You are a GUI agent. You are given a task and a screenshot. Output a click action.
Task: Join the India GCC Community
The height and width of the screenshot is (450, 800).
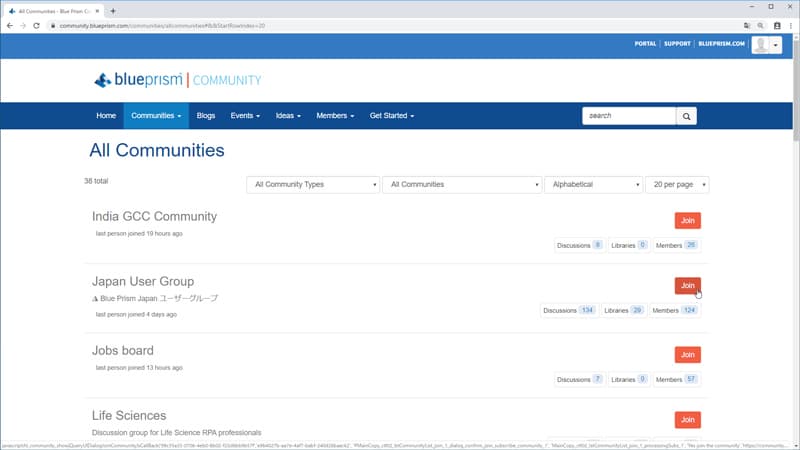tap(687, 220)
